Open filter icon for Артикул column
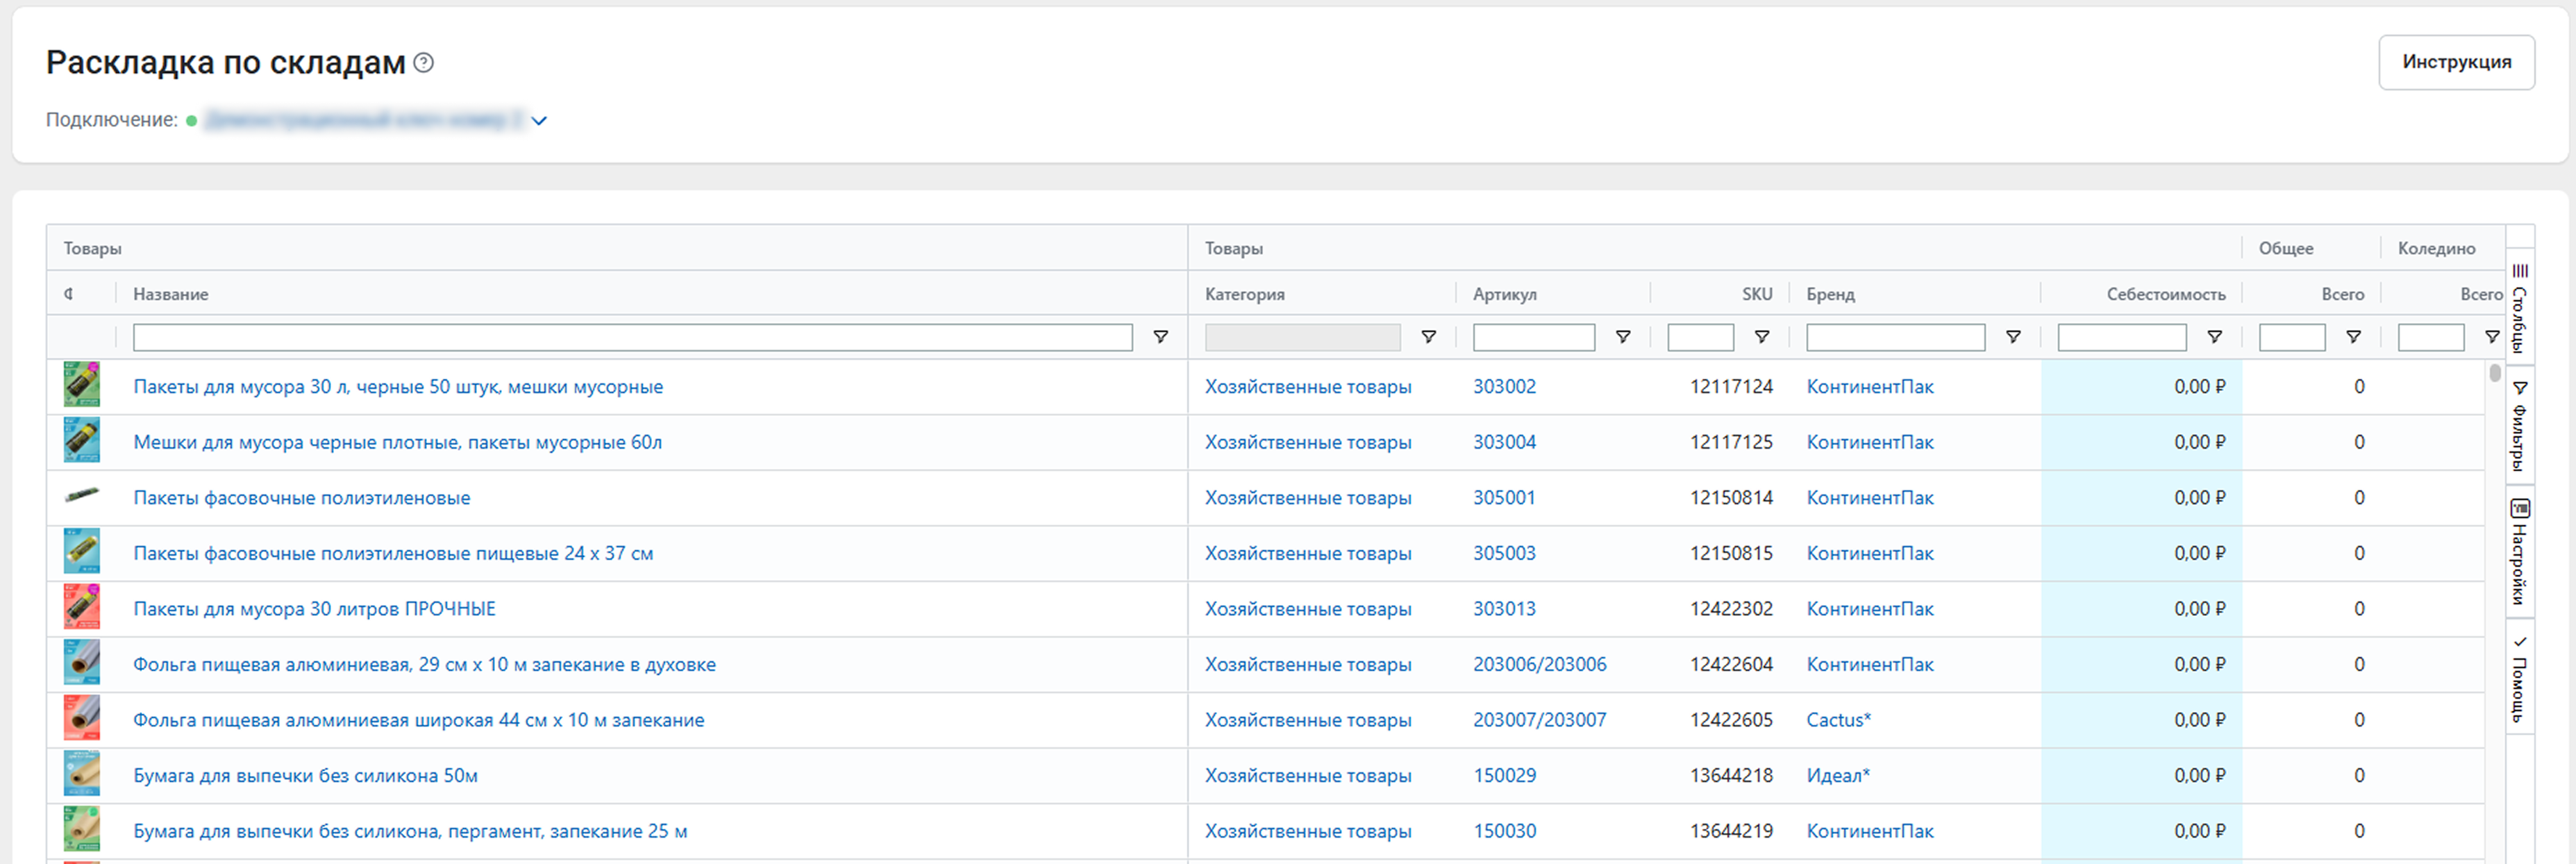 (x=1622, y=337)
